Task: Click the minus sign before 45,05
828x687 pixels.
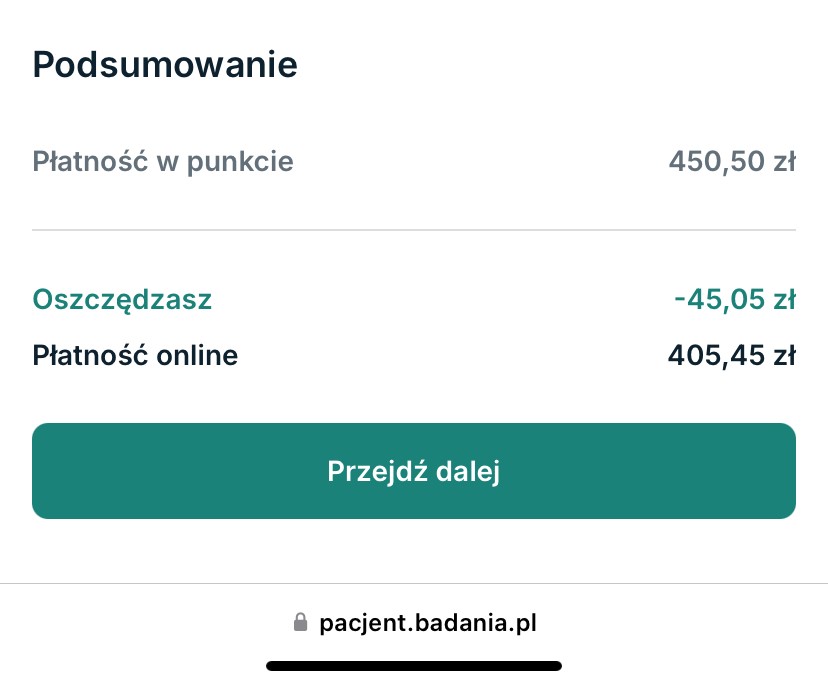Action: tap(679, 300)
